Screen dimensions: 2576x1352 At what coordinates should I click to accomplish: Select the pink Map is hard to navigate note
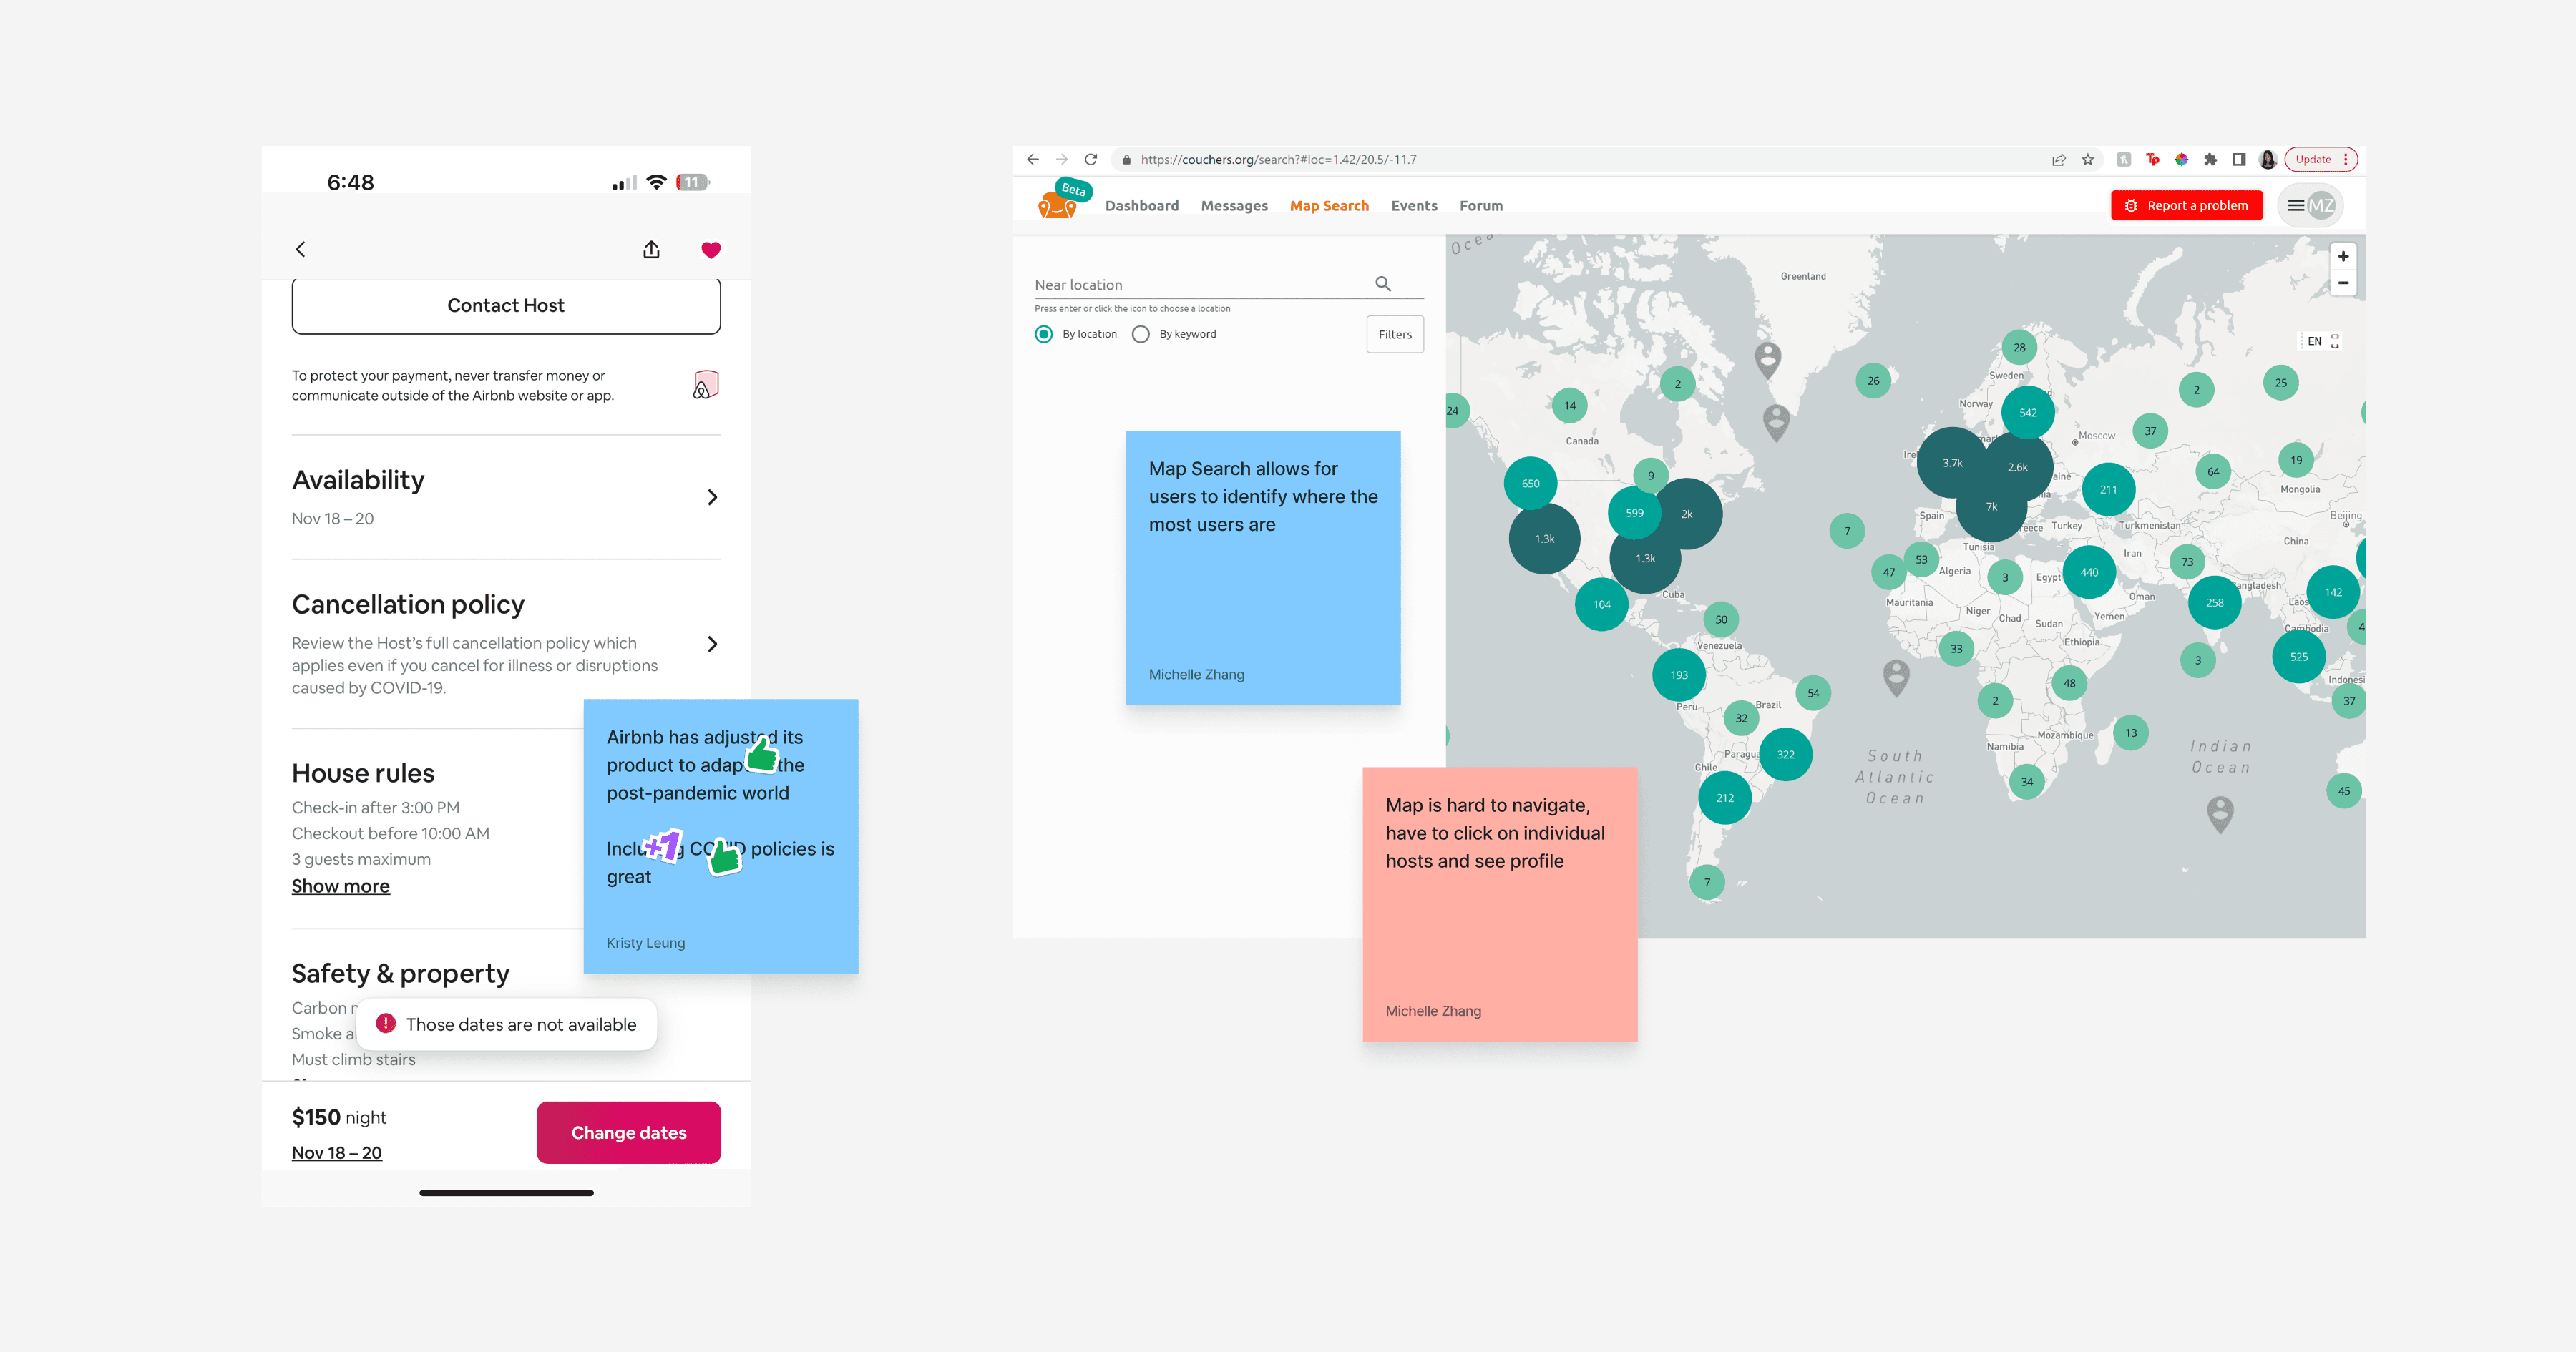(1500, 905)
